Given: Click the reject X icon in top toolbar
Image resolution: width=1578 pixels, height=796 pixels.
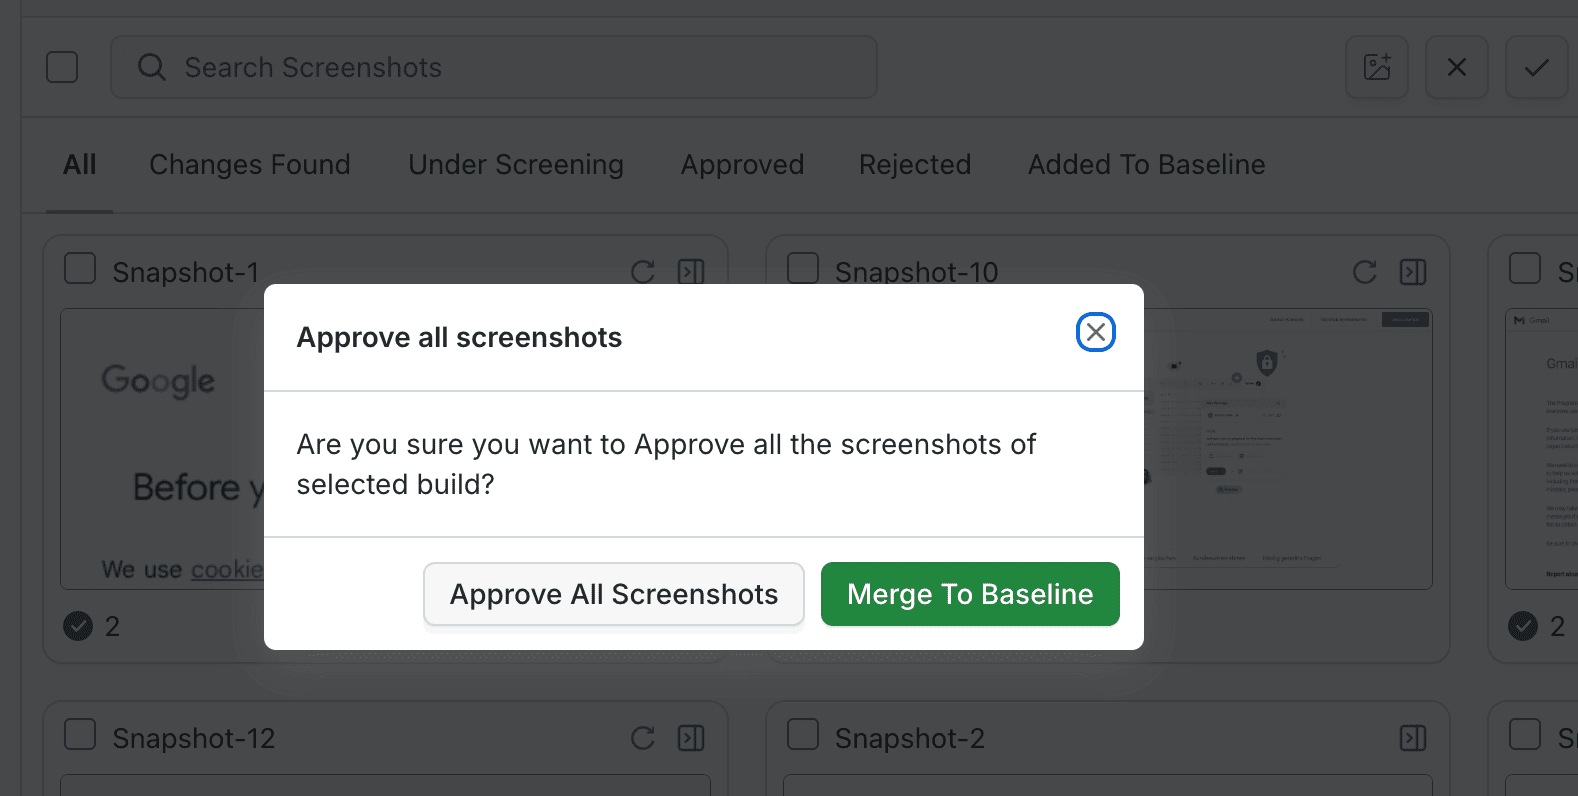Looking at the screenshot, I should coord(1456,67).
